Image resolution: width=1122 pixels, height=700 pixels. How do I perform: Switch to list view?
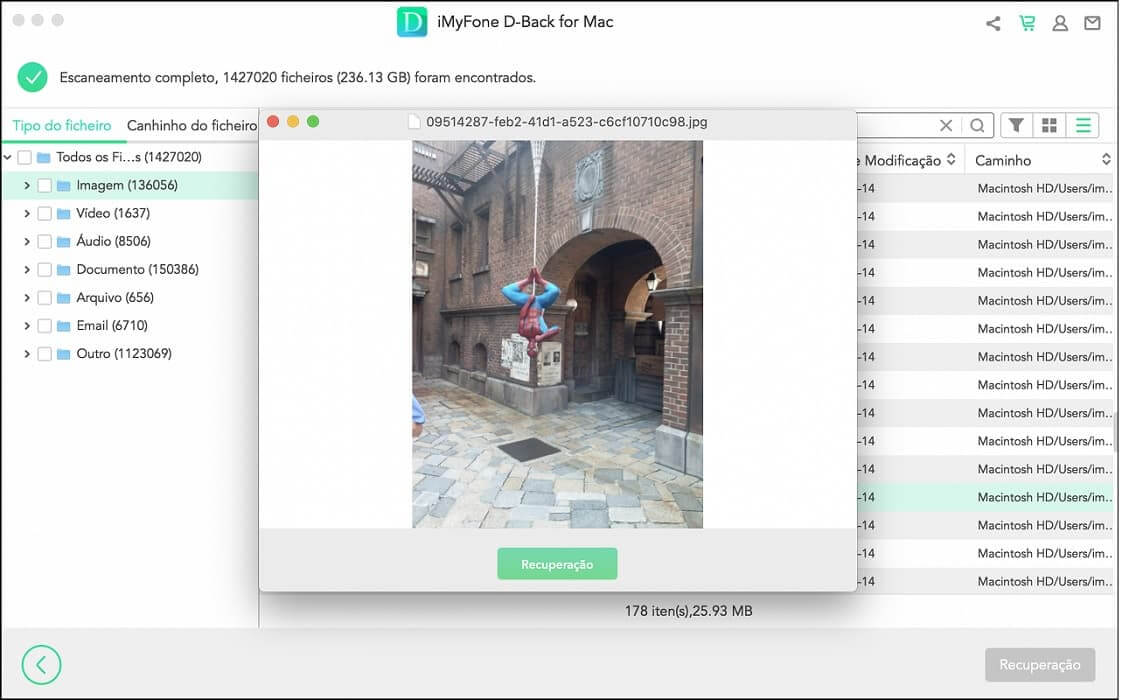(x=1083, y=126)
